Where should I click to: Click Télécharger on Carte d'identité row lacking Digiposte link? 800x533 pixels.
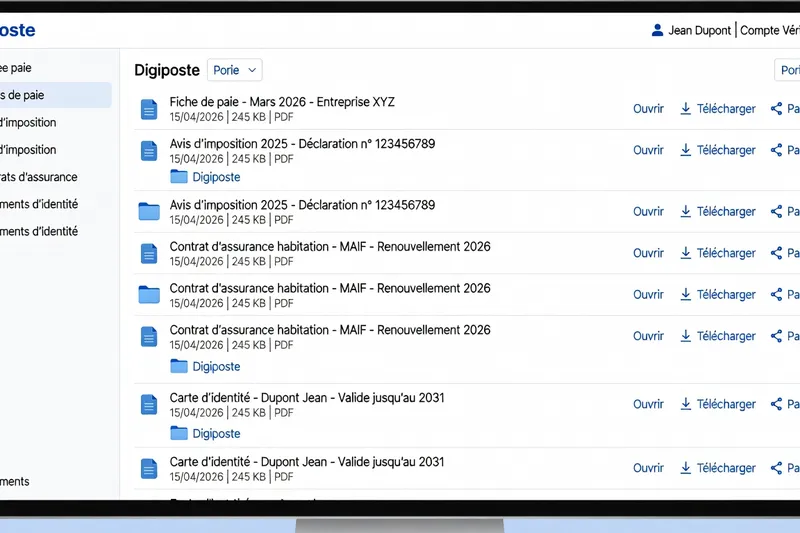point(726,468)
